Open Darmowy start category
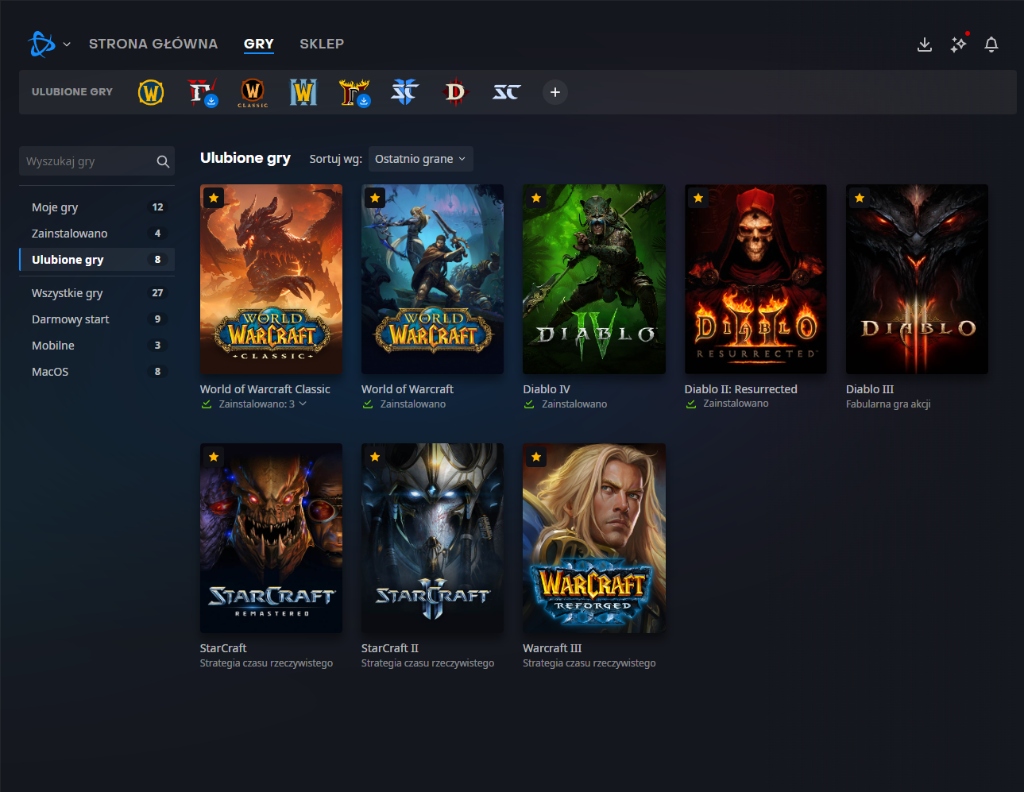 pyautogui.click(x=97, y=319)
